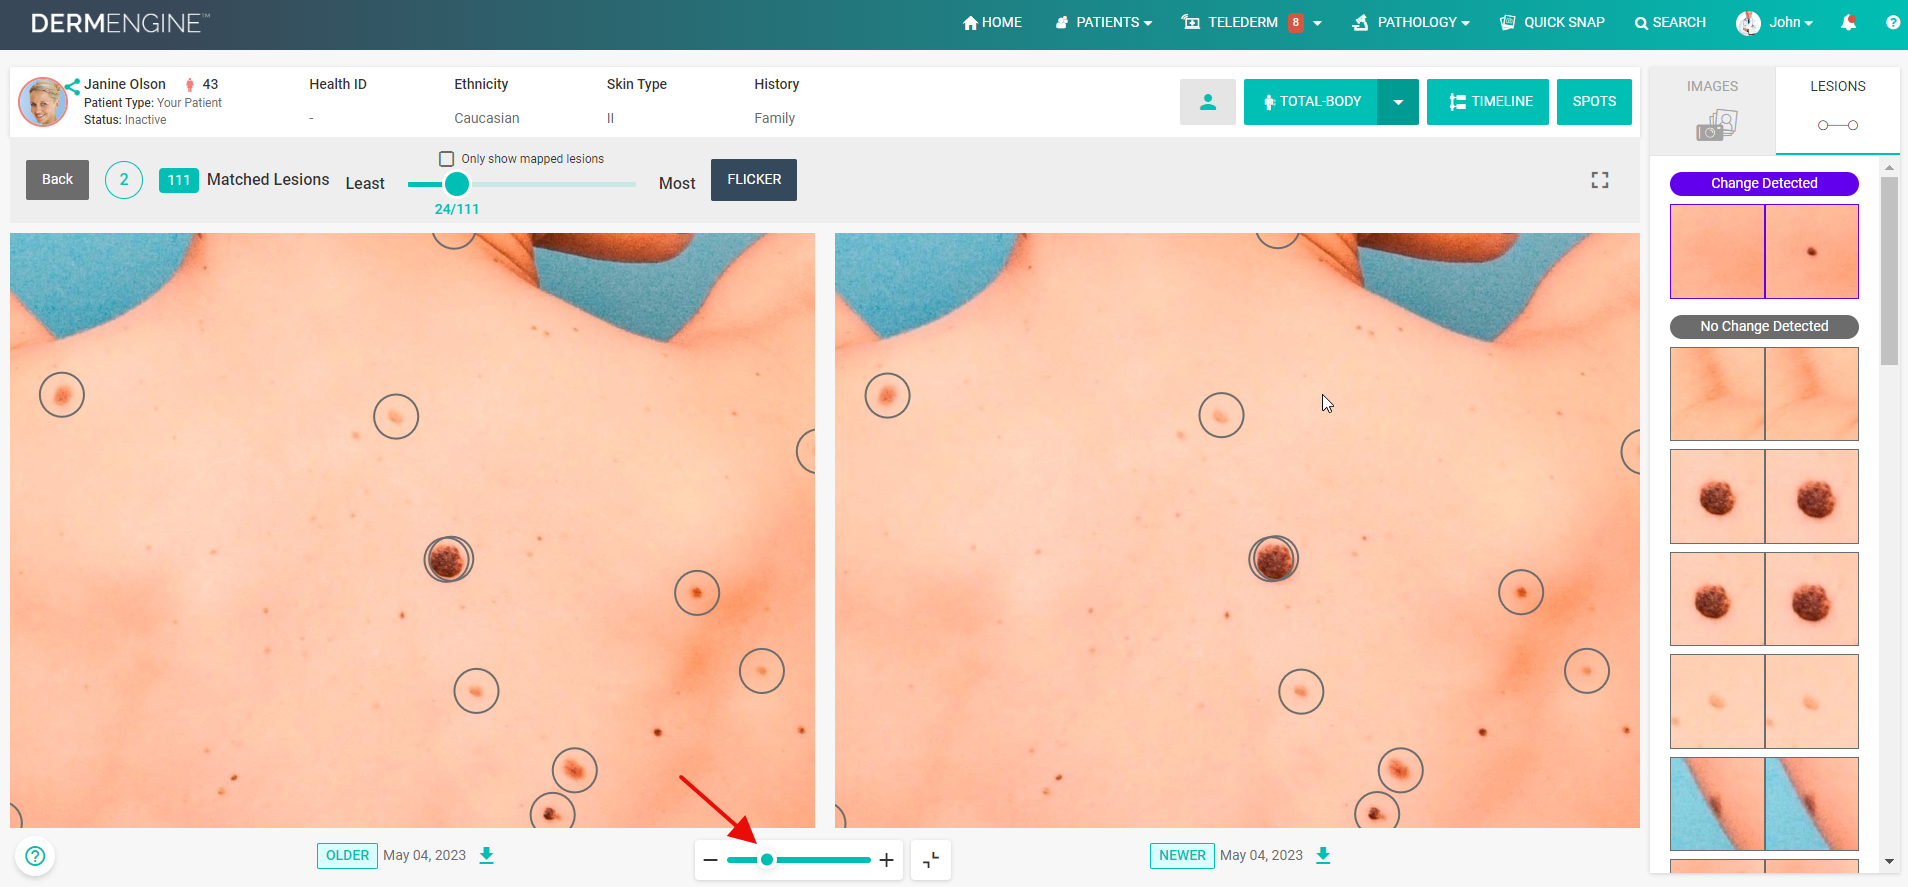Click the patient profile icon button
1908x887 pixels.
[x=1208, y=102]
